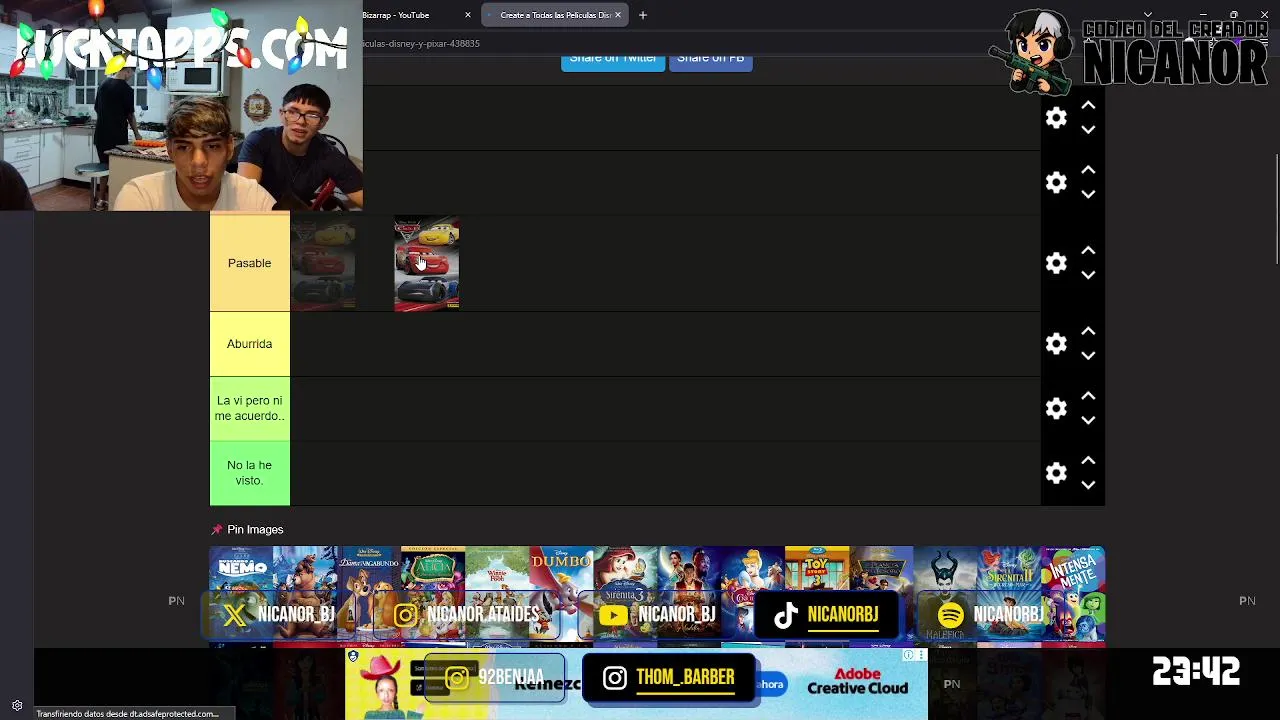The height and width of the screenshot is (720, 1280).
Task: Move the row above Pasable up
Action: [1088, 170]
